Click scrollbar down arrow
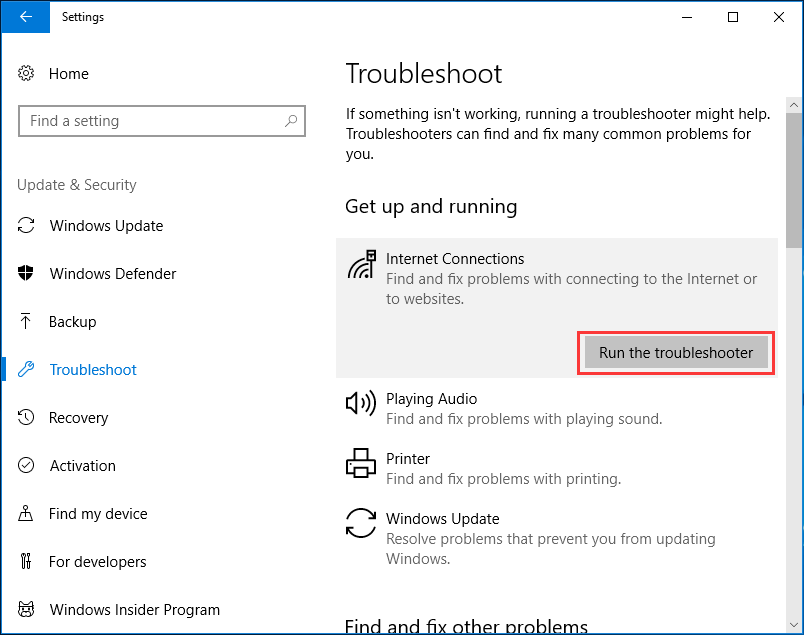The width and height of the screenshot is (804, 635). pos(794,625)
